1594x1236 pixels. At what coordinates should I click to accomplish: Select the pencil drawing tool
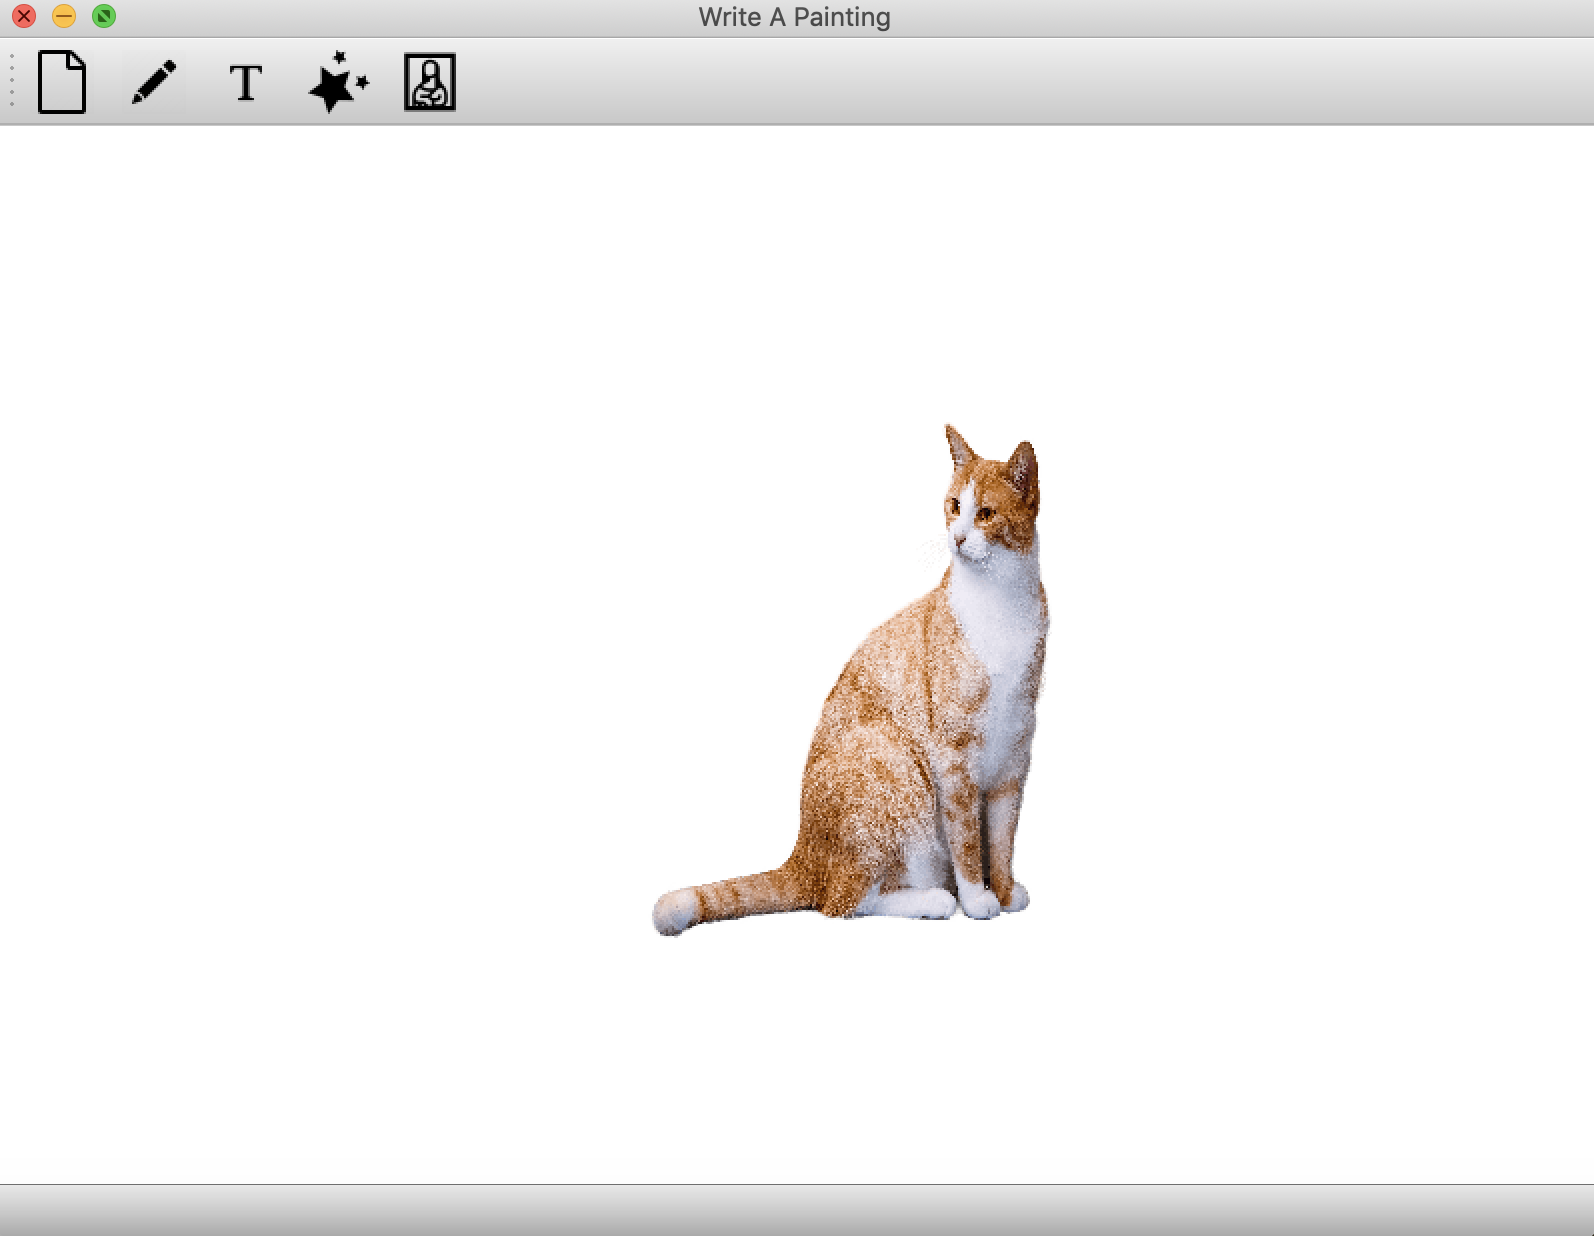pyautogui.click(x=154, y=82)
